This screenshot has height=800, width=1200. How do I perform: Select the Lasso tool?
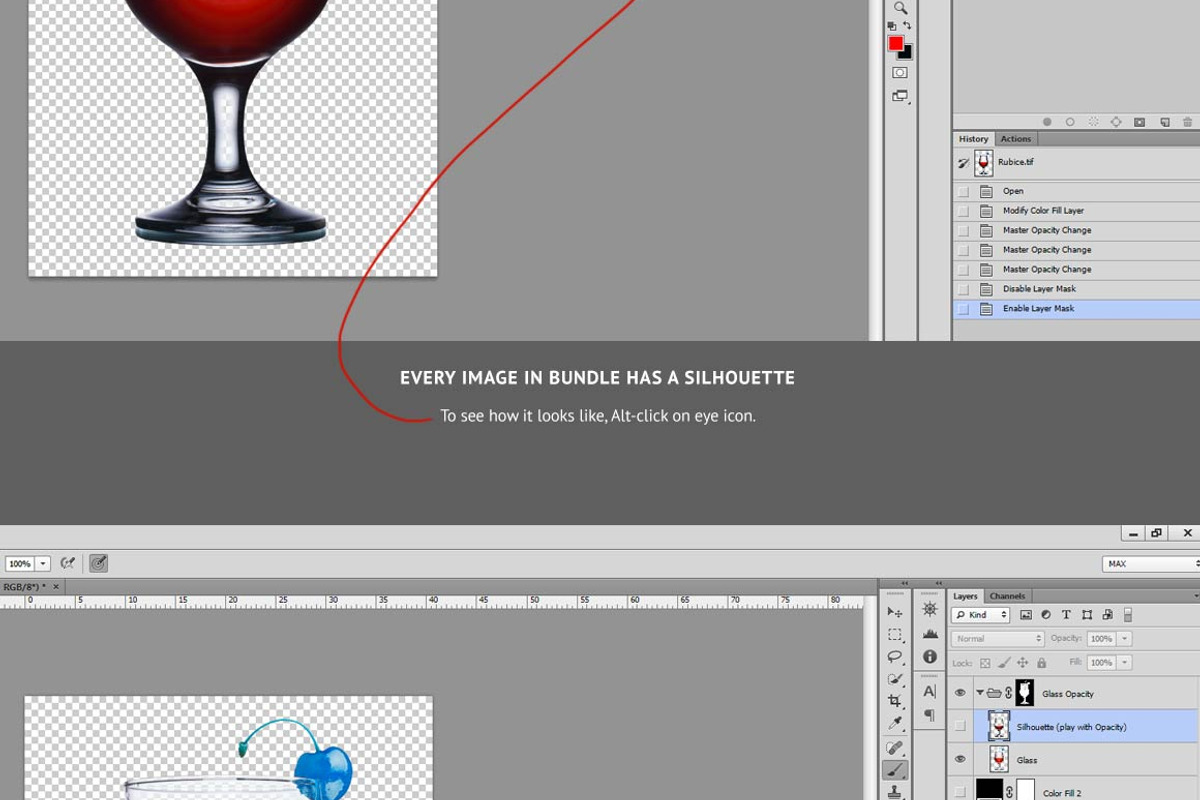895,657
